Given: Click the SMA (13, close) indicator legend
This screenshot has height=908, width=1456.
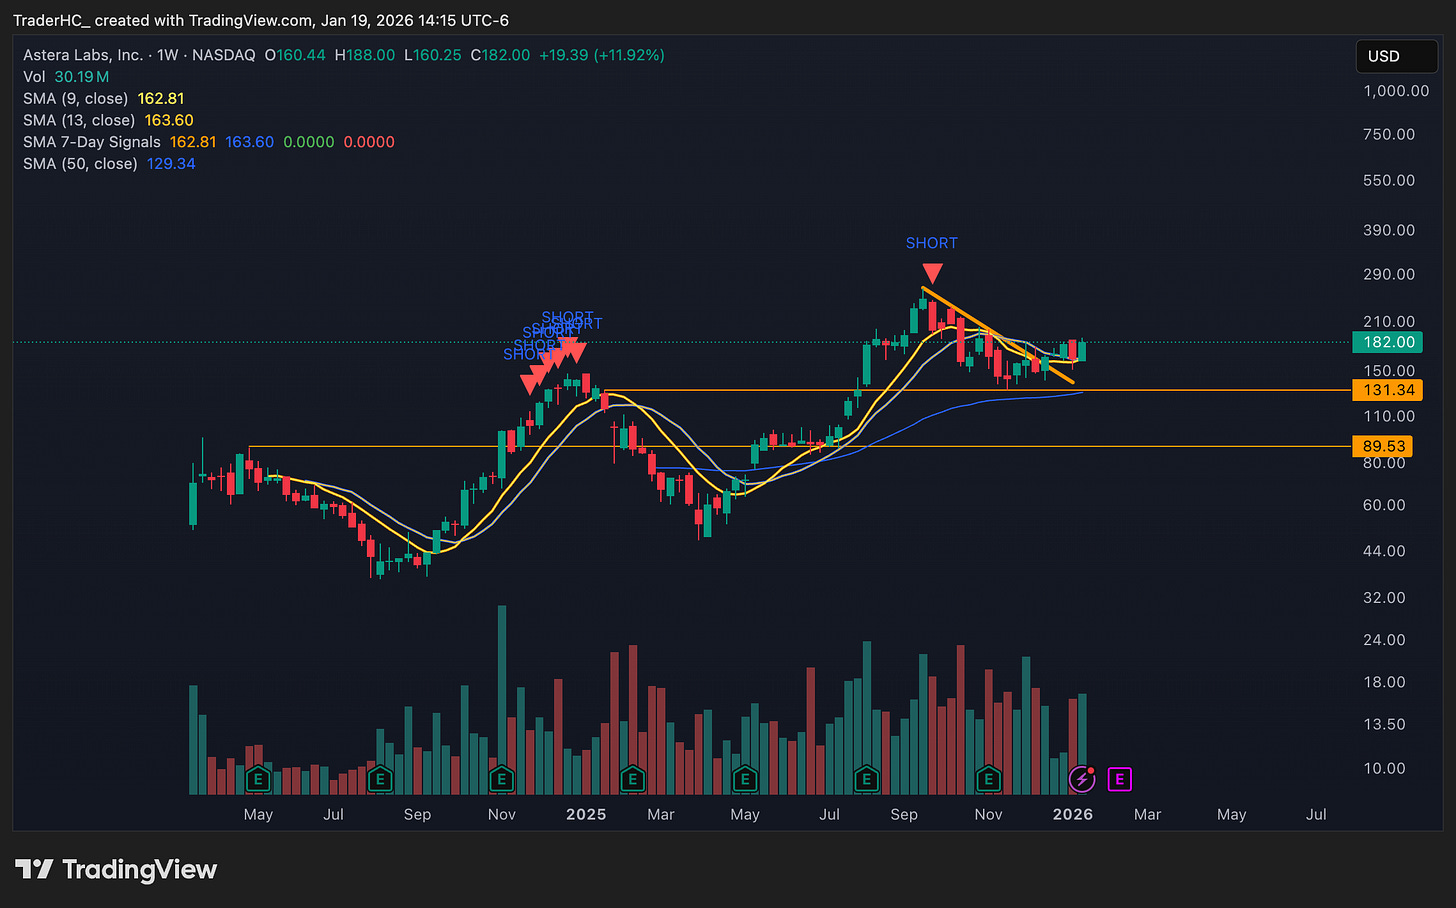Looking at the screenshot, I should 108,120.
